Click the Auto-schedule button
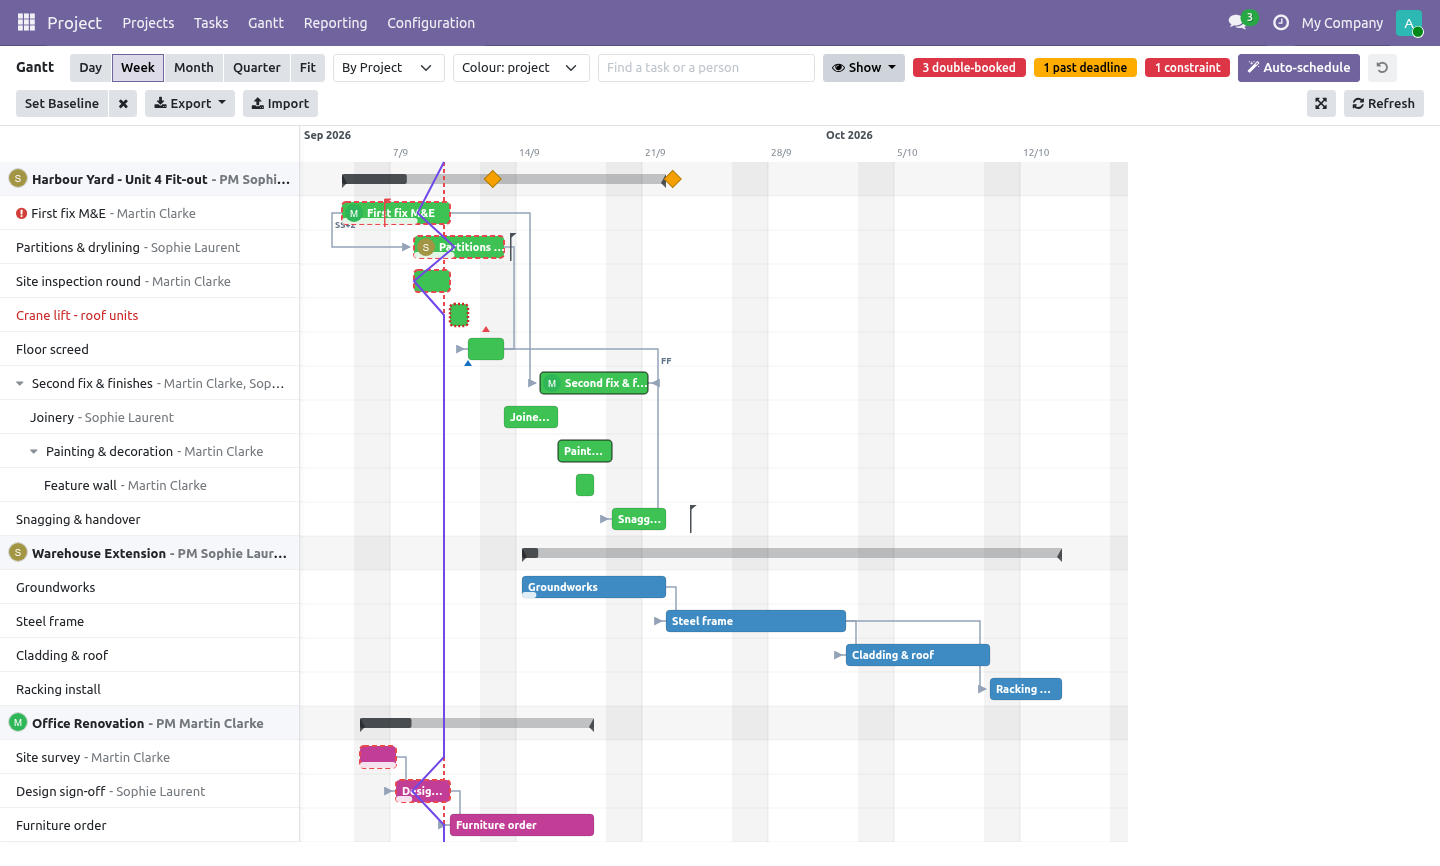The image size is (1440, 866). pos(1299,67)
